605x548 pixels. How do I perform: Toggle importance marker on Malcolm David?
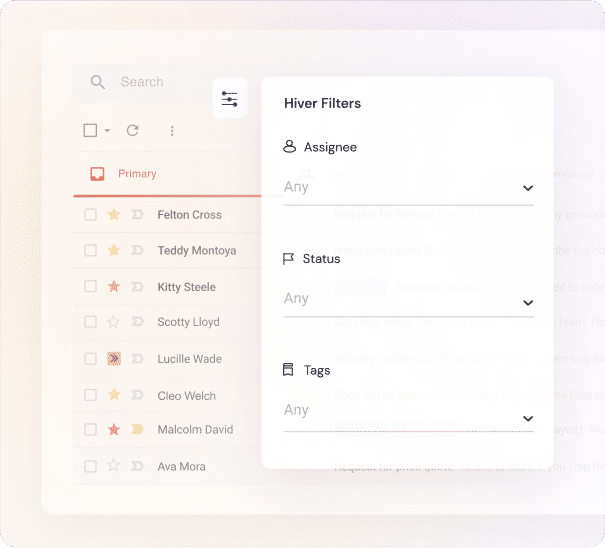pyautogui.click(x=137, y=429)
